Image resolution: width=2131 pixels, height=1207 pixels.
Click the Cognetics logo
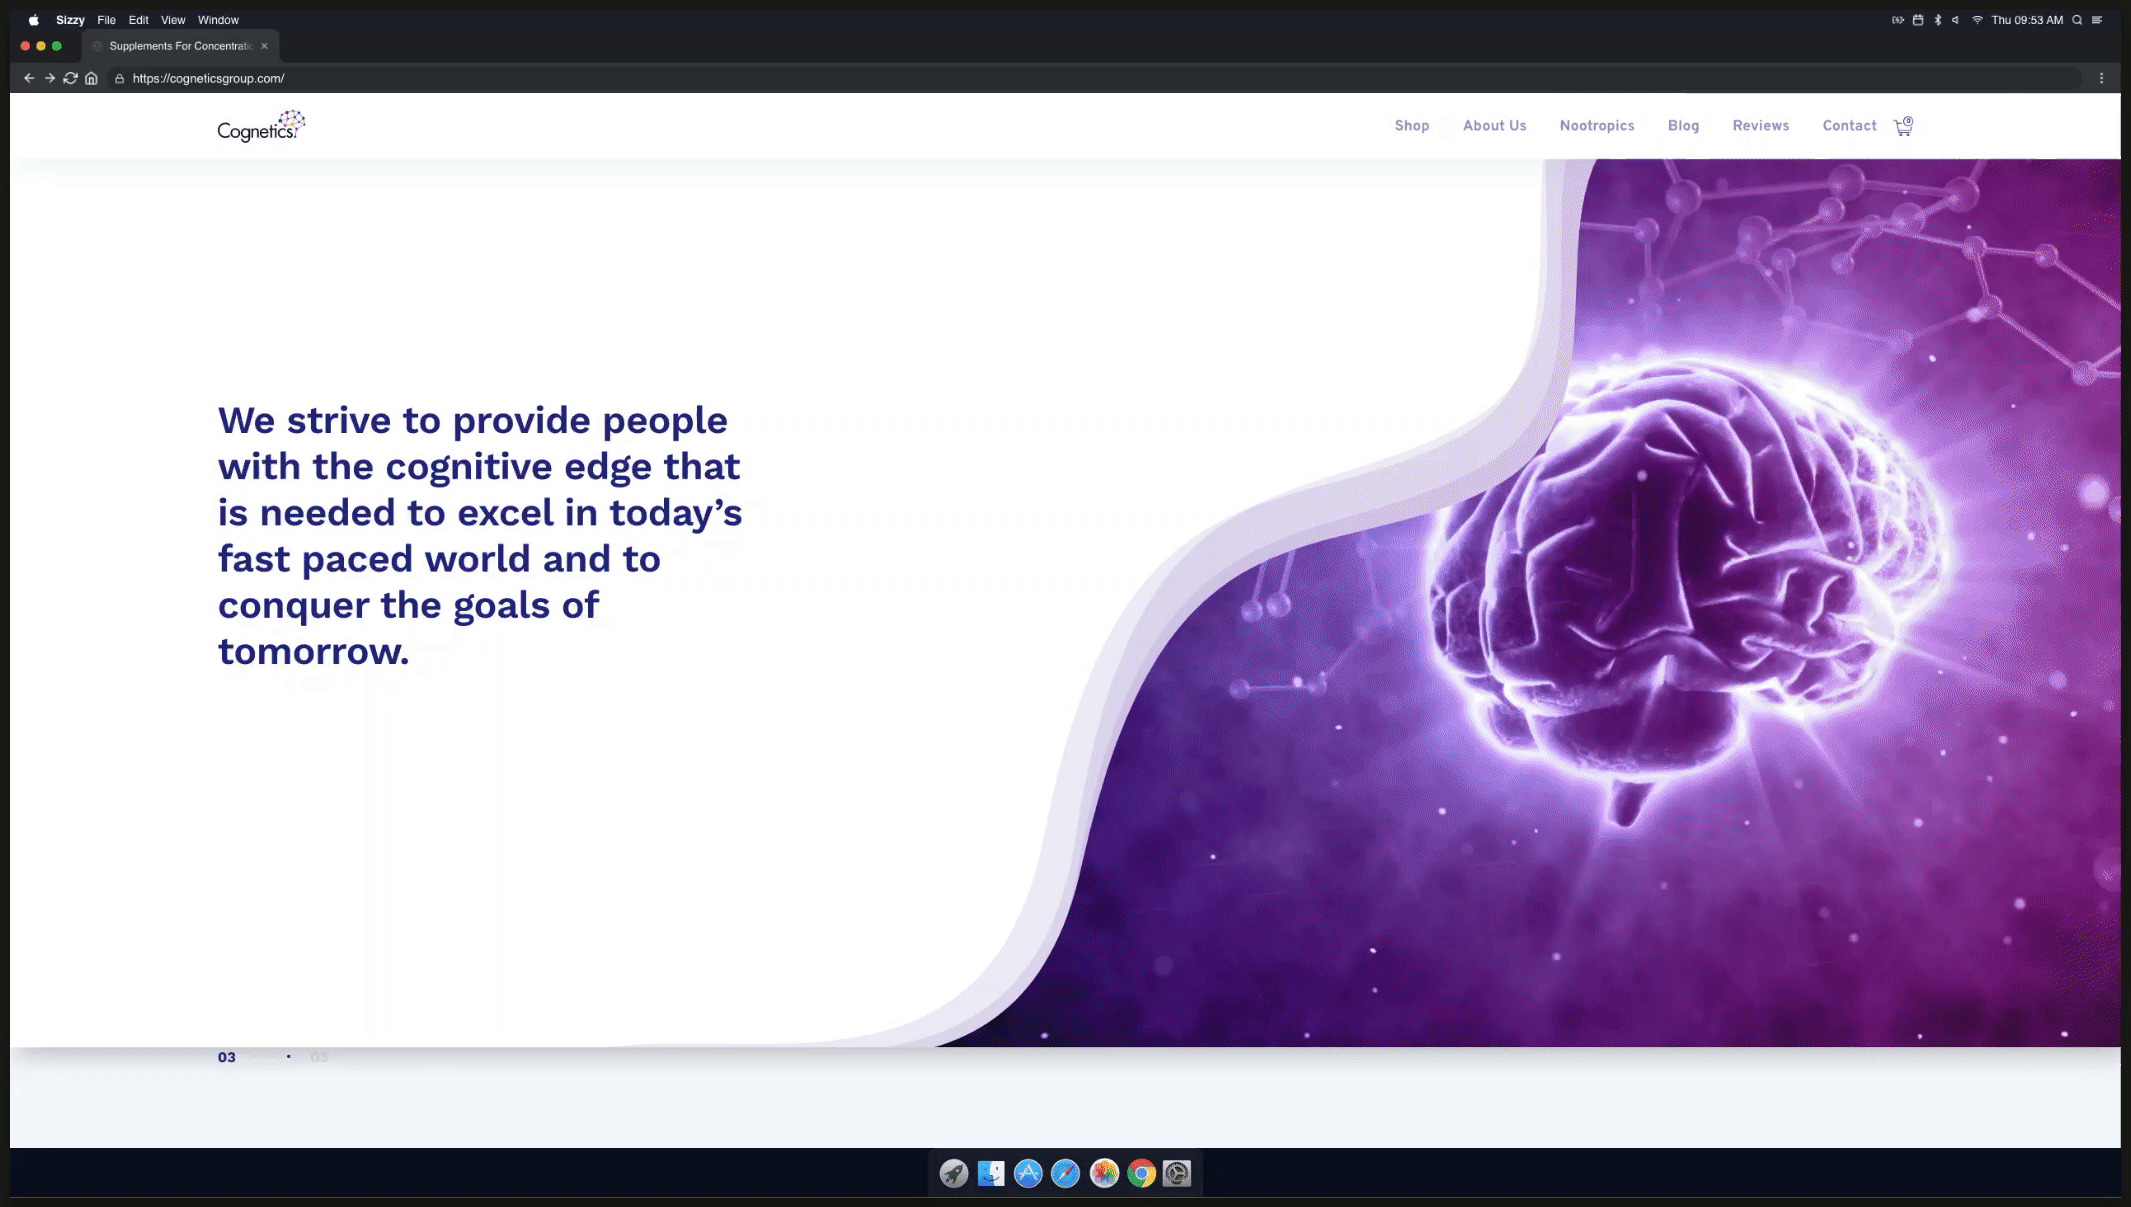260,127
